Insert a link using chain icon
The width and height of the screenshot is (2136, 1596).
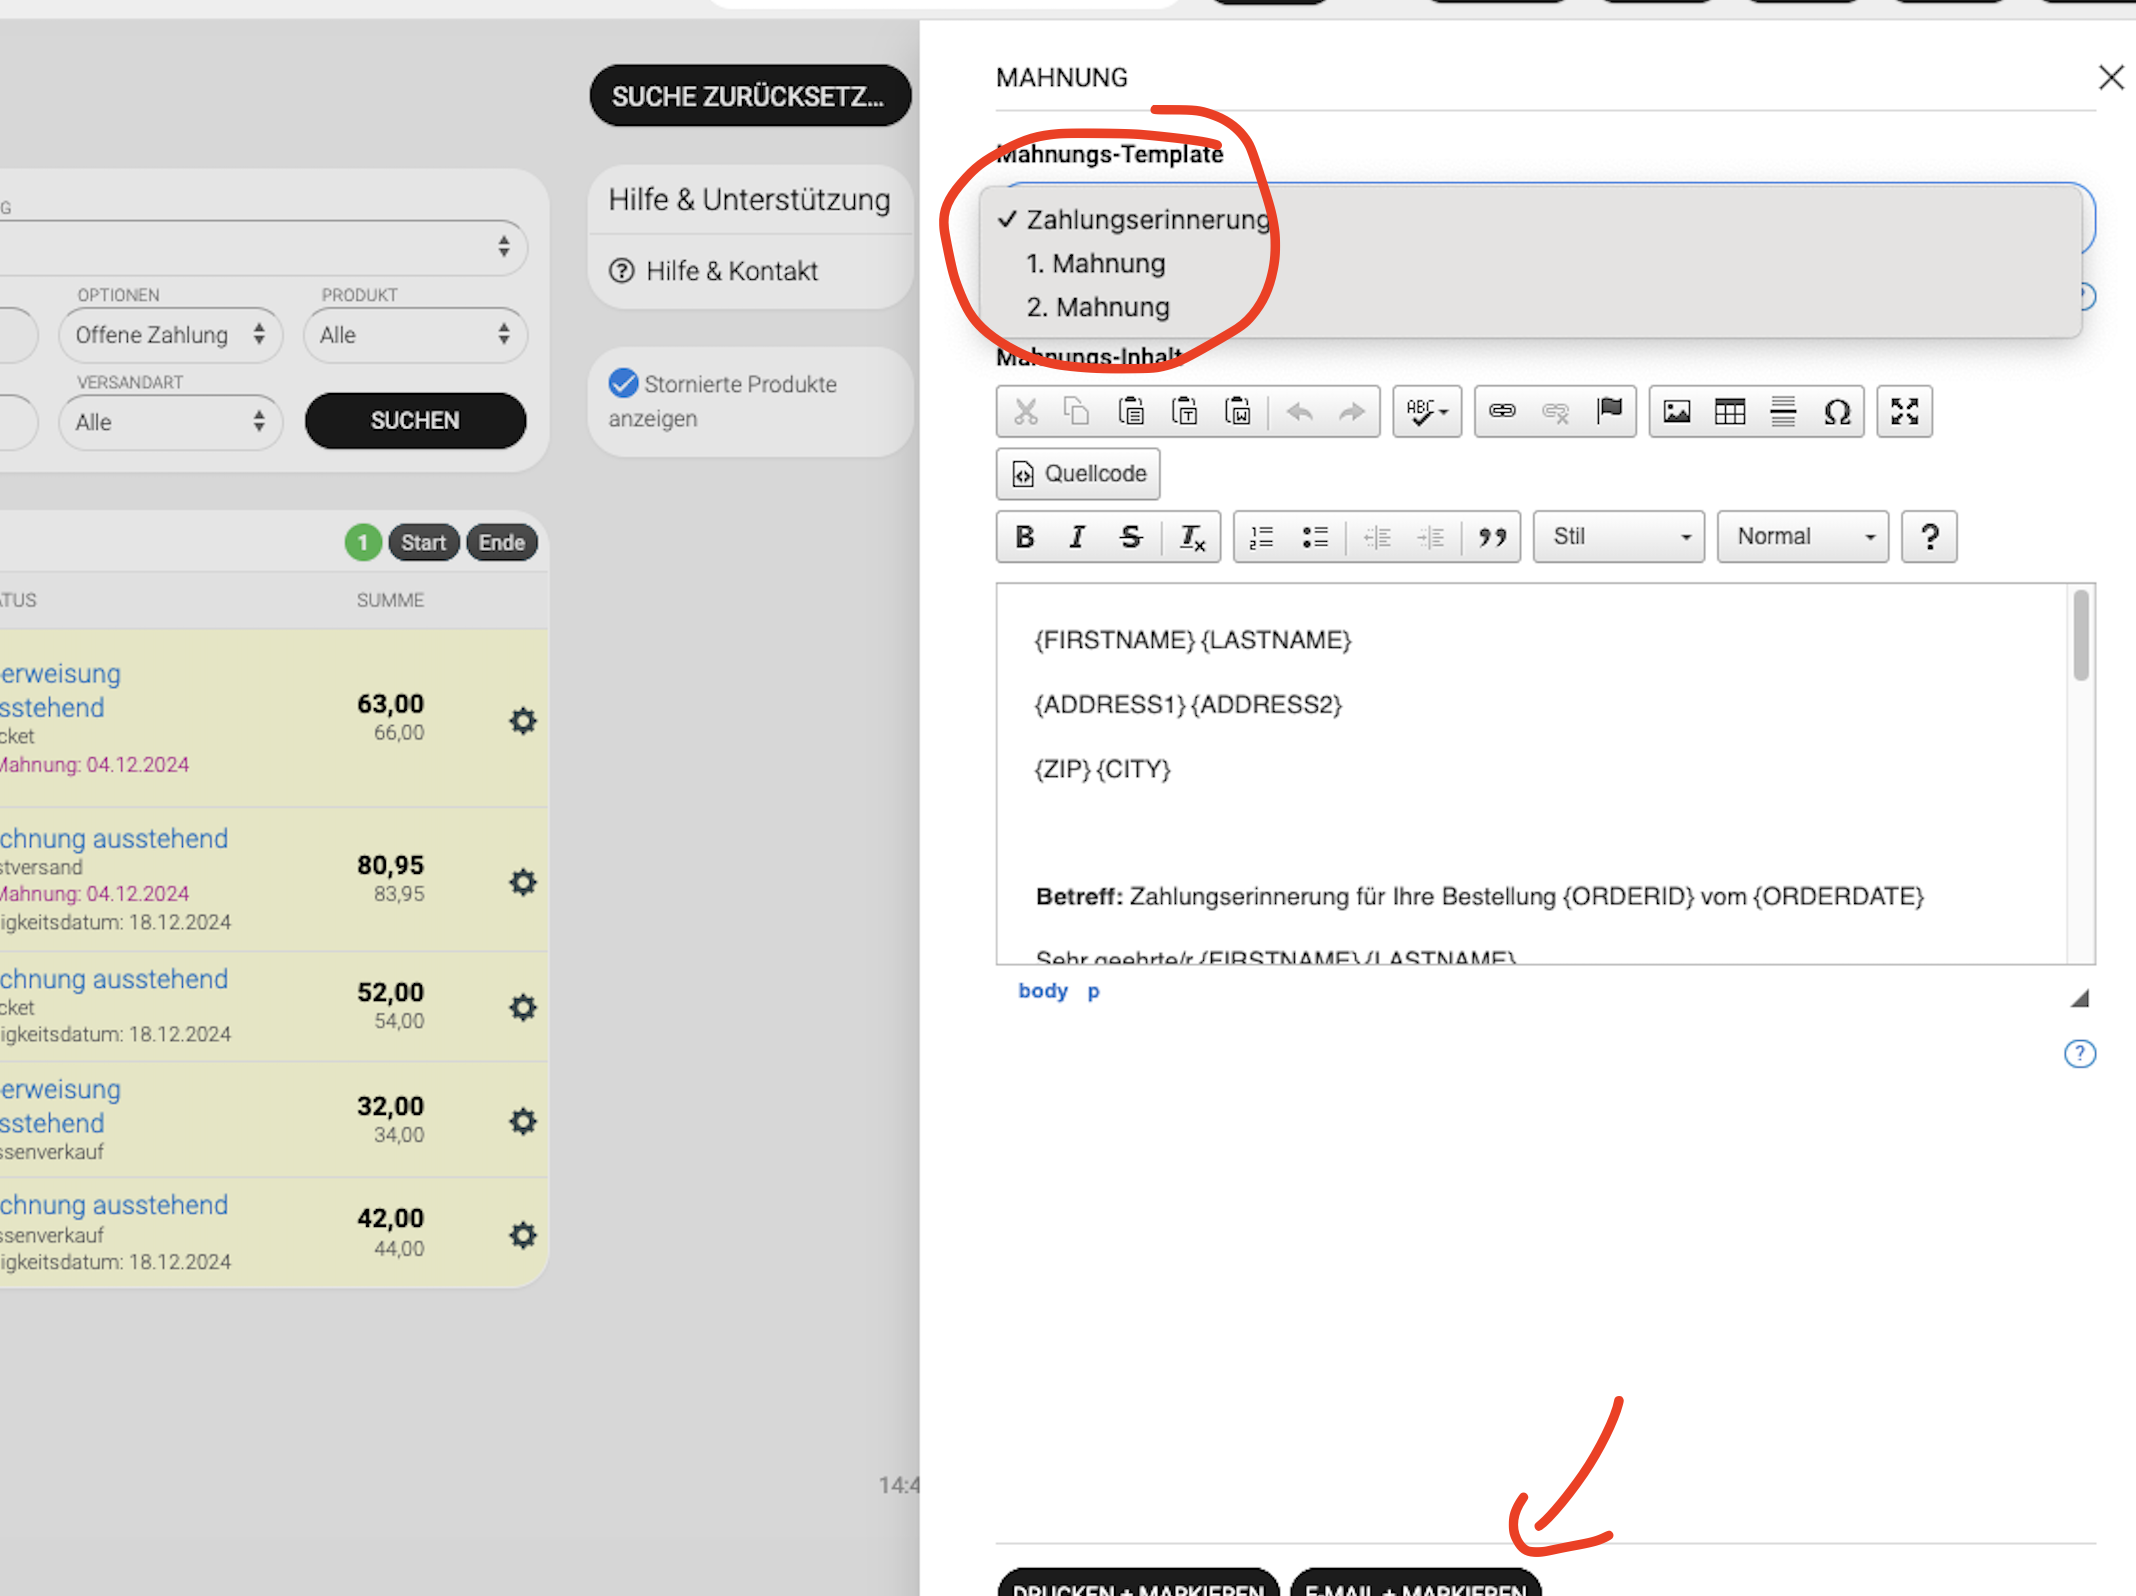pyautogui.click(x=1502, y=411)
